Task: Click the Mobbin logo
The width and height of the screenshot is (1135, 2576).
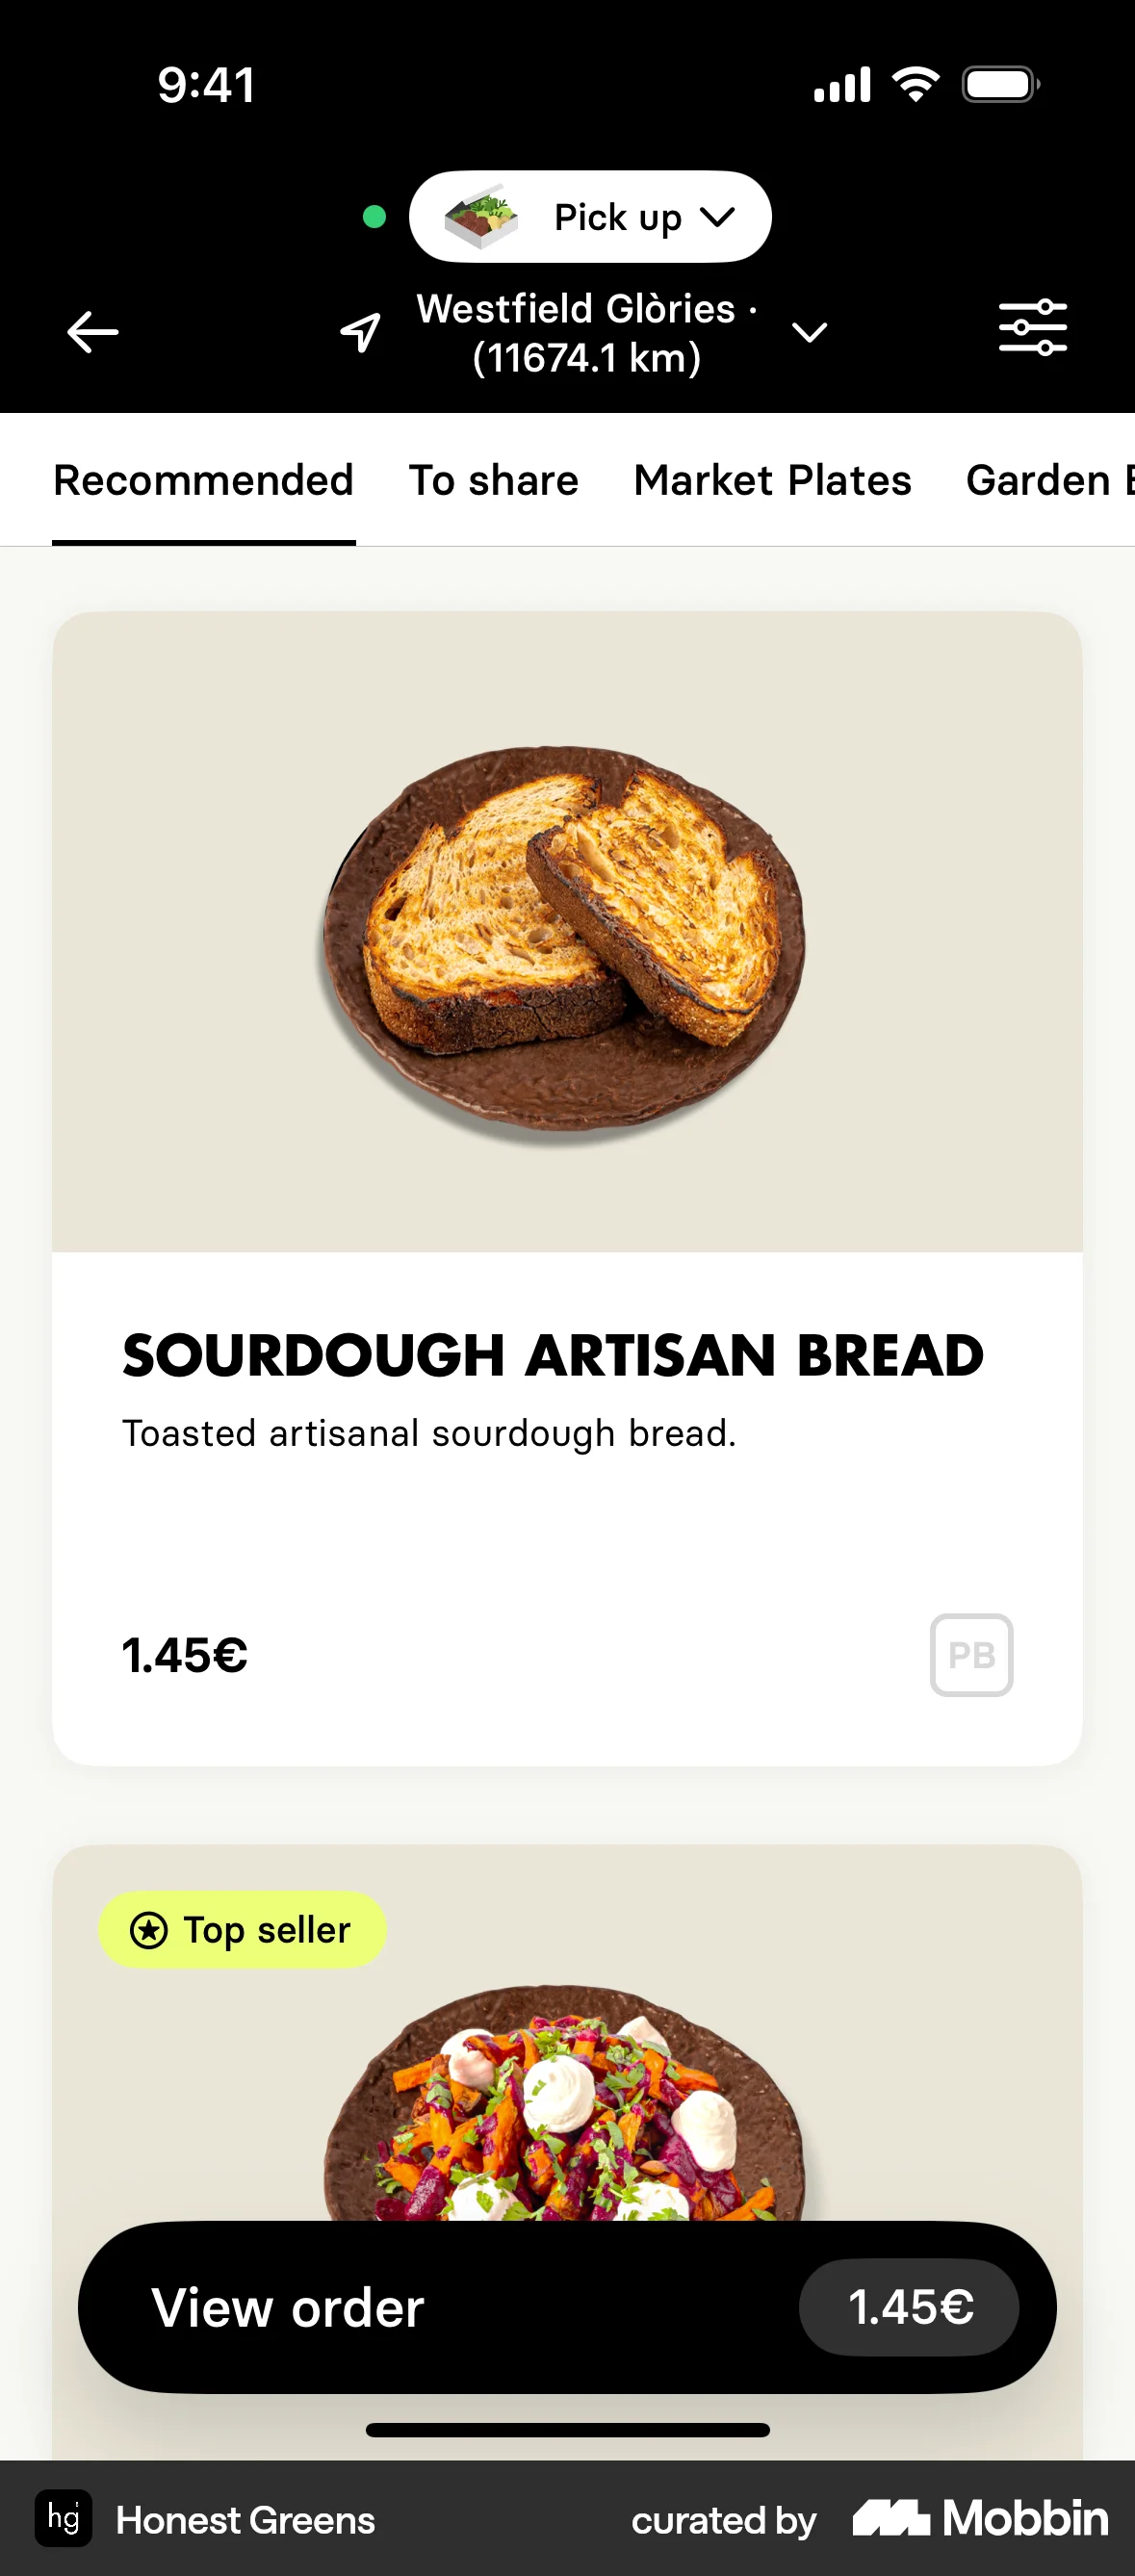Action: [x=980, y=2518]
